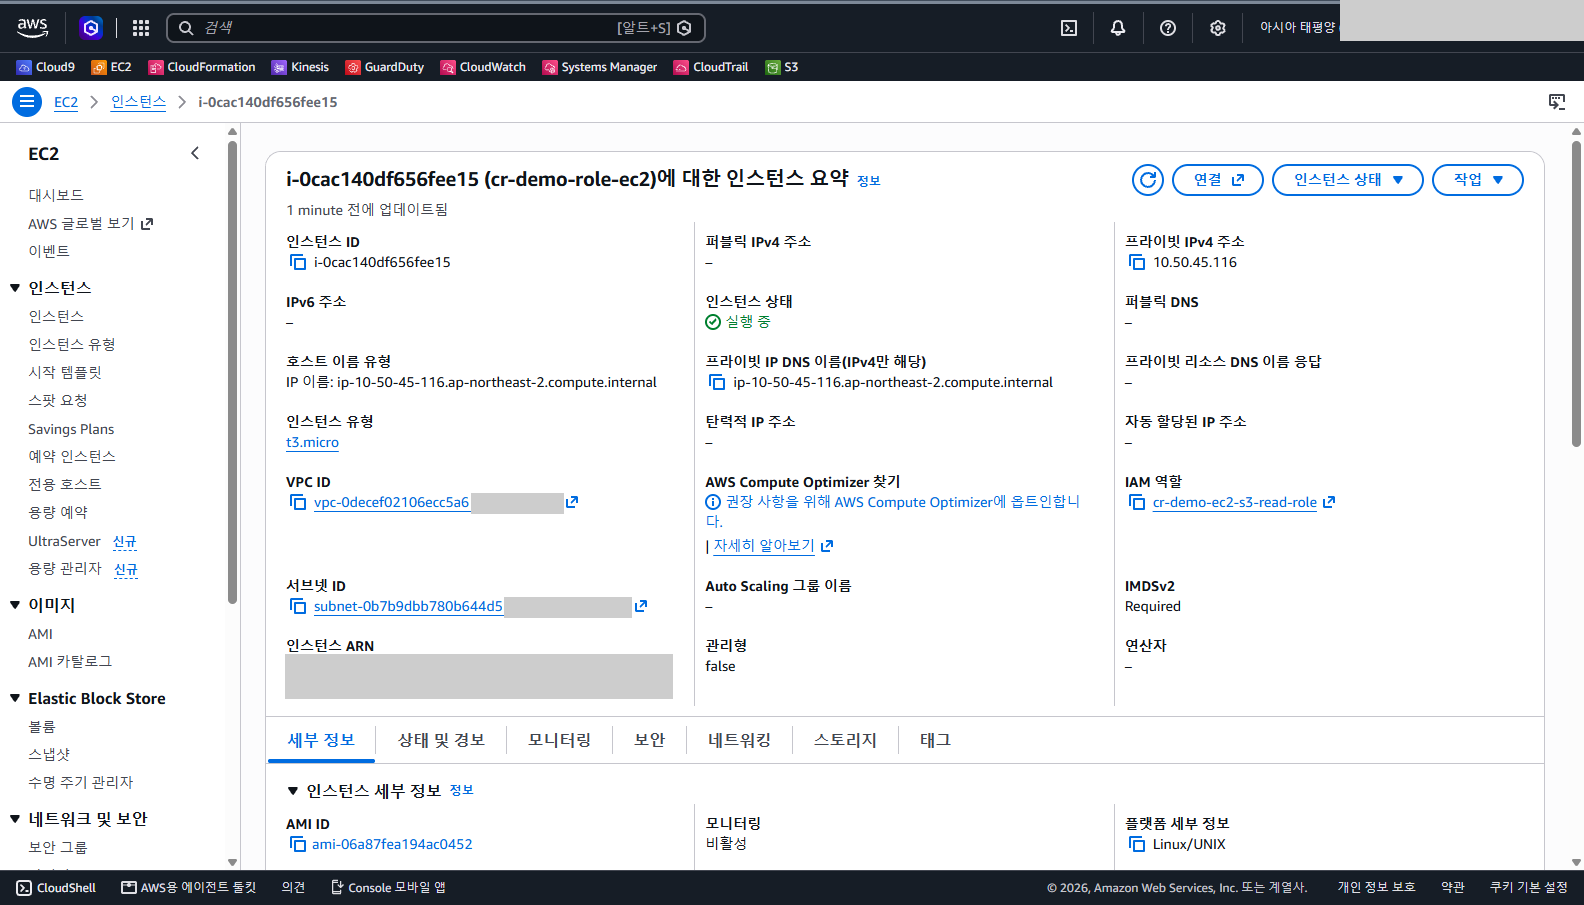The height and width of the screenshot is (905, 1584).
Task: Switch to the 보안 tab
Action: (x=649, y=740)
